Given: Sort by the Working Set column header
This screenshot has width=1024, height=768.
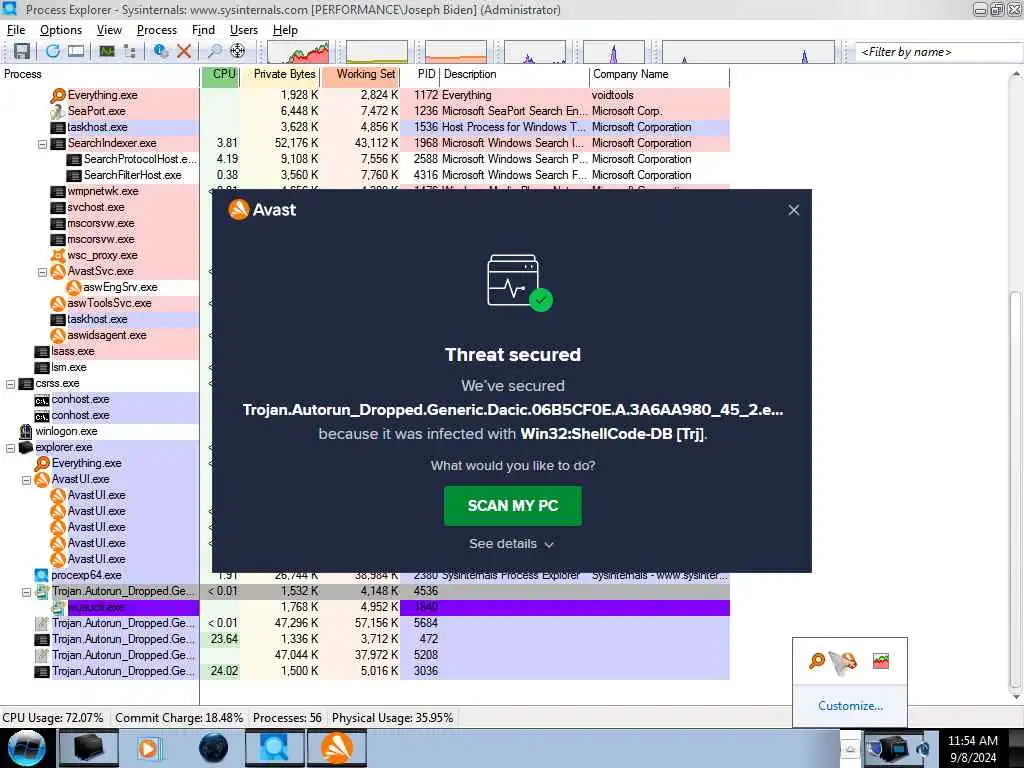Looking at the screenshot, I should tap(360, 74).
